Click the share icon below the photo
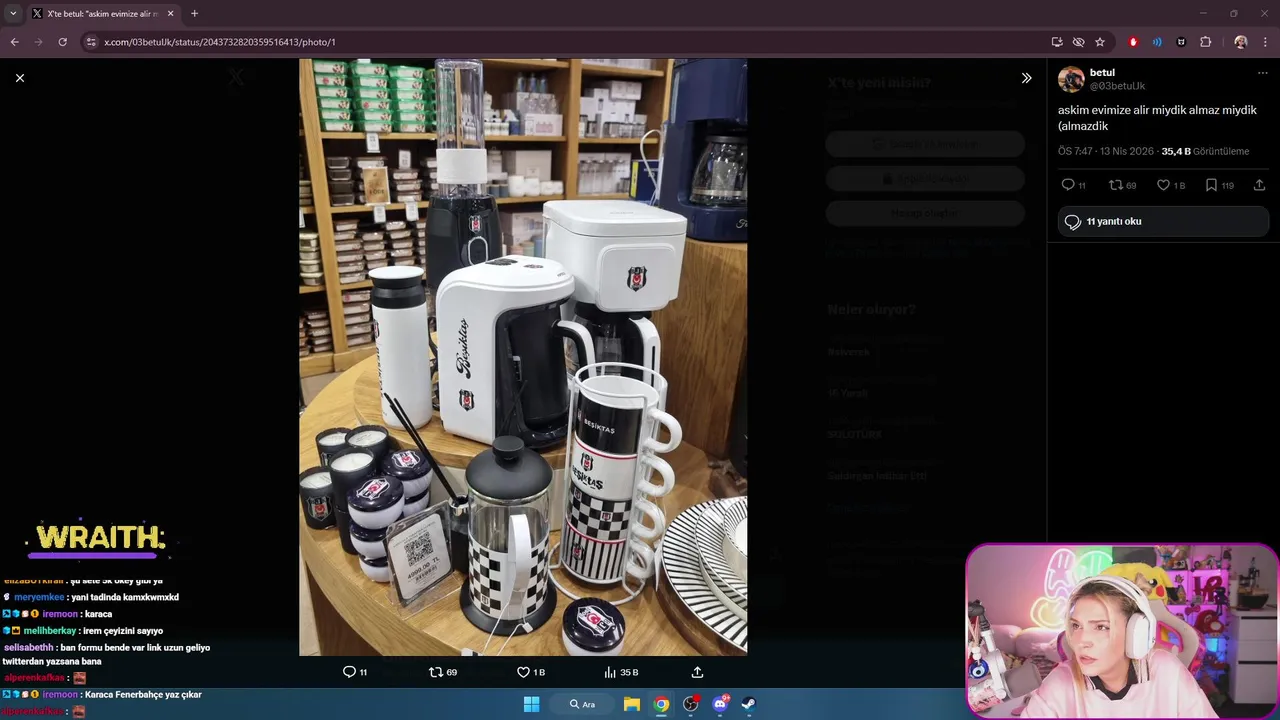1280x720 pixels. point(697,672)
